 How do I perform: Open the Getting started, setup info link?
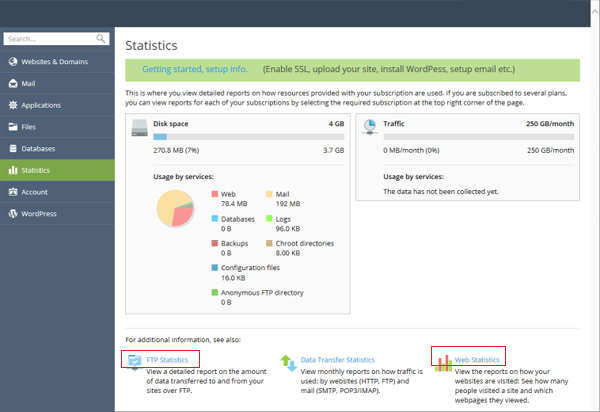pyautogui.click(x=195, y=70)
